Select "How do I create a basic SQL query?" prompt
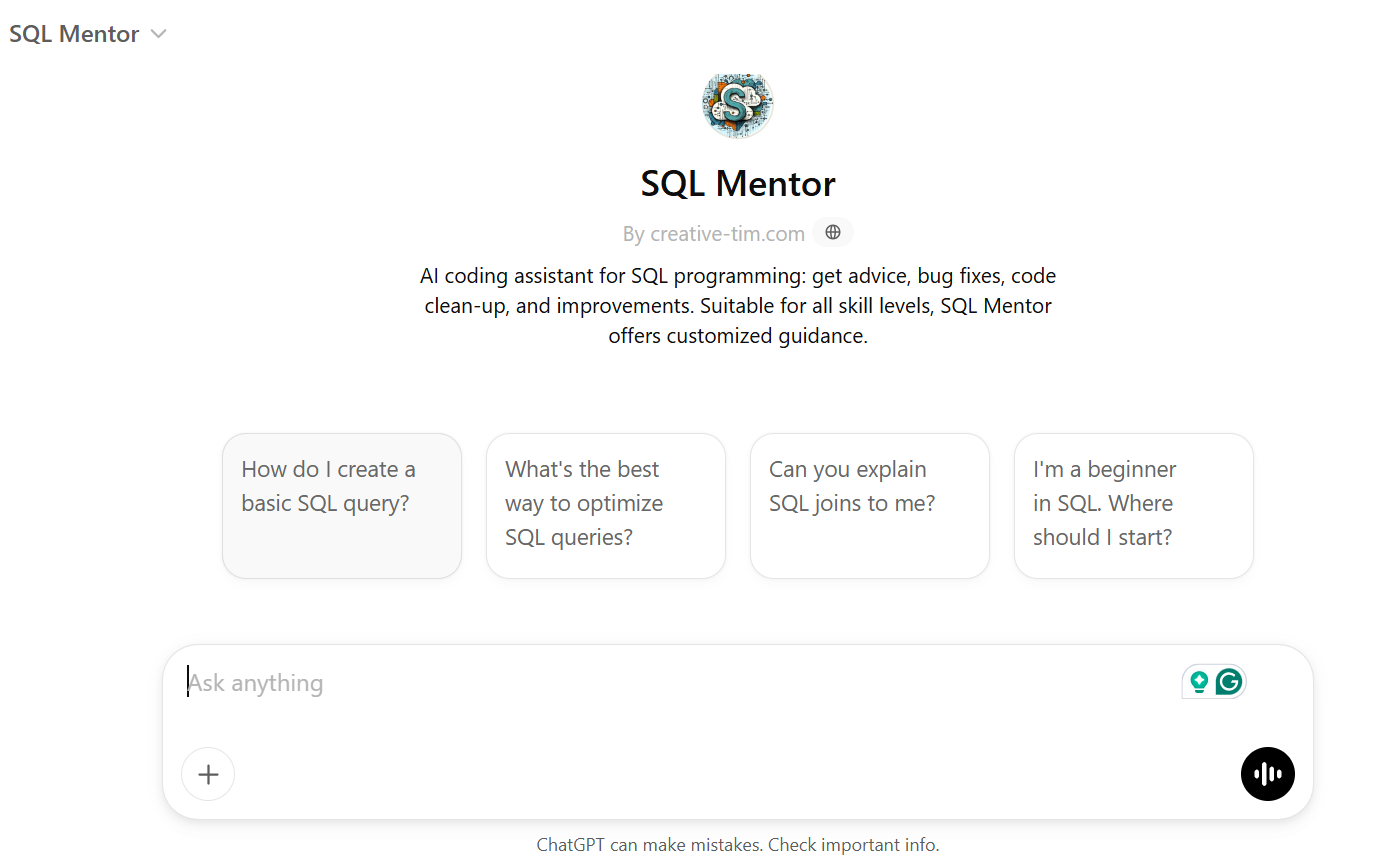 point(342,506)
